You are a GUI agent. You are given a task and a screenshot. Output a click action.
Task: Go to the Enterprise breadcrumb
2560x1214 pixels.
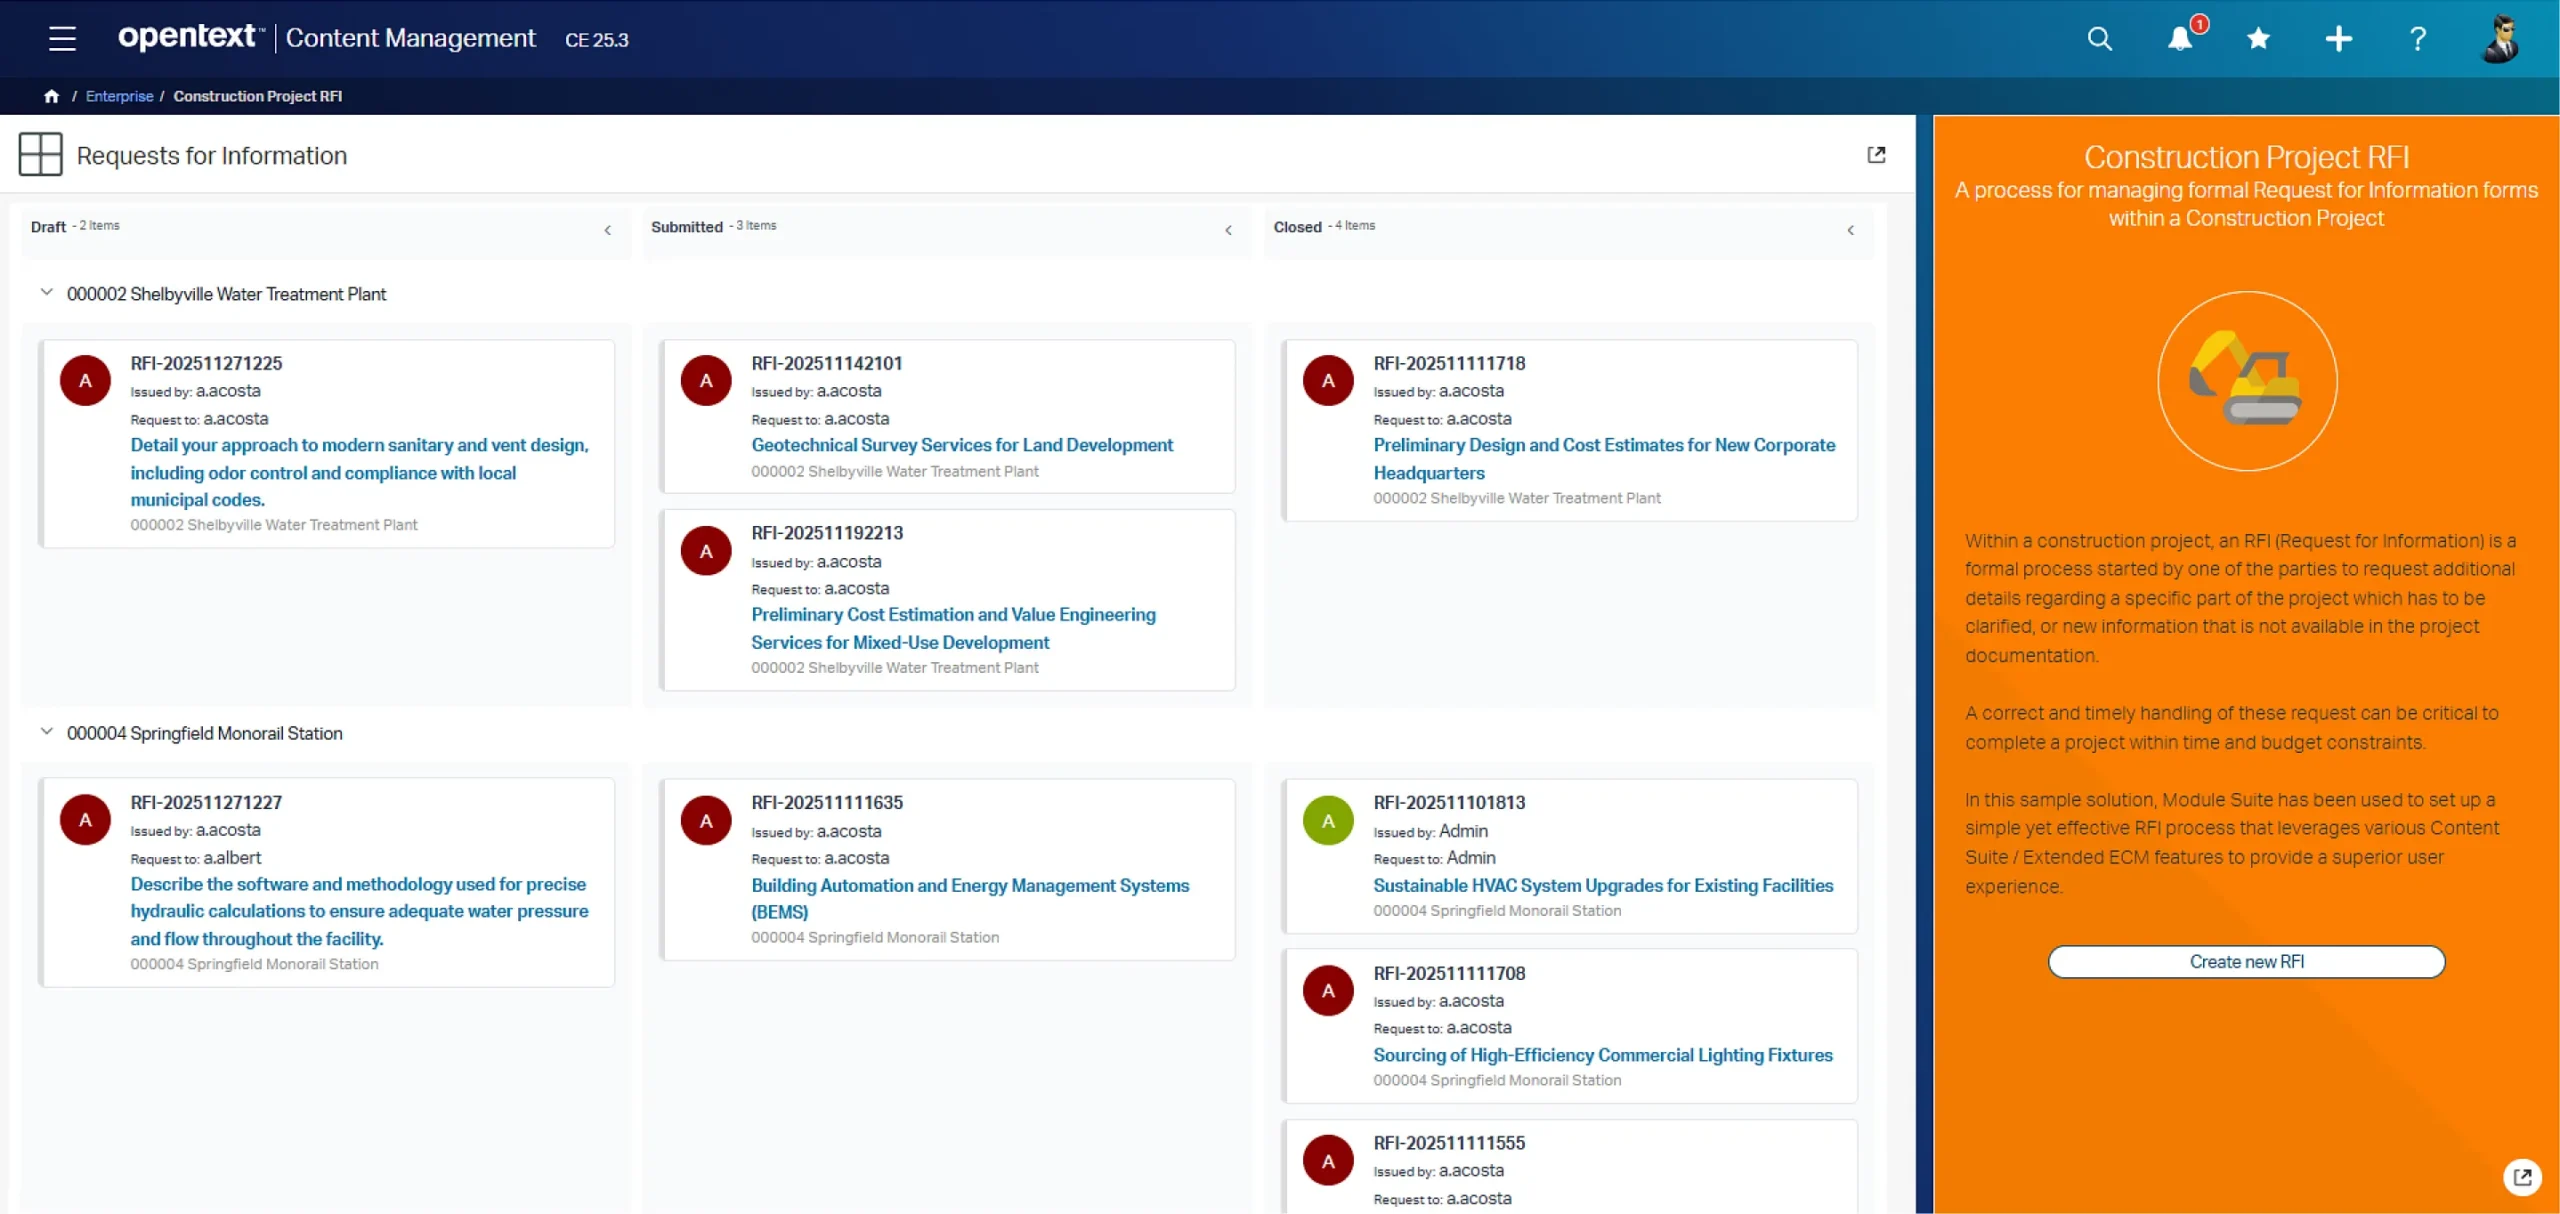pos(119,96)
